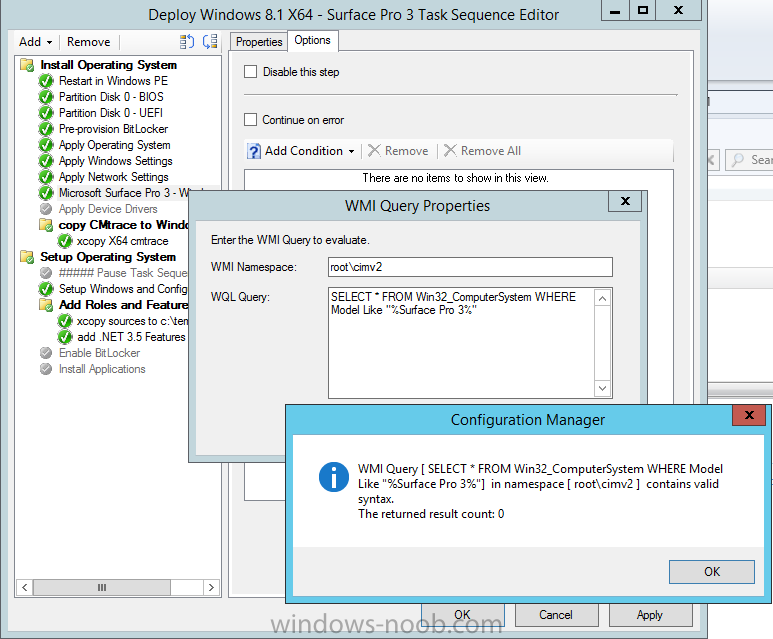Select the Options tab
Viewport: 773px width, 639px height.
[312, 40]
